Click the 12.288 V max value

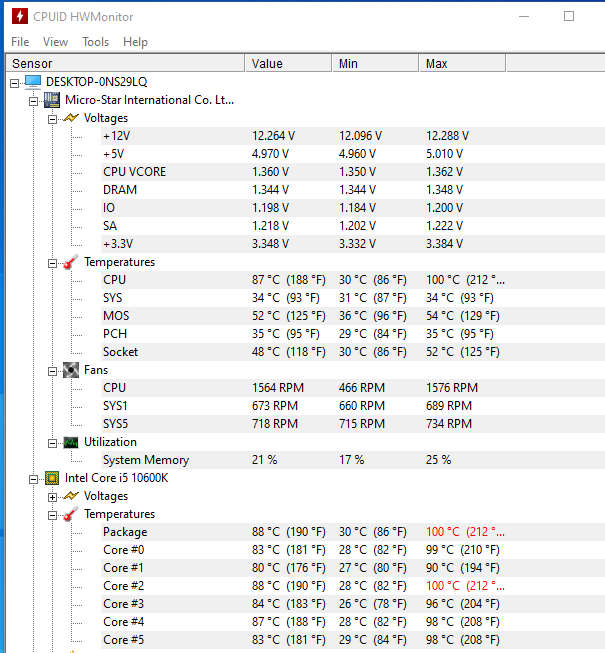click(x=447, y=136)
